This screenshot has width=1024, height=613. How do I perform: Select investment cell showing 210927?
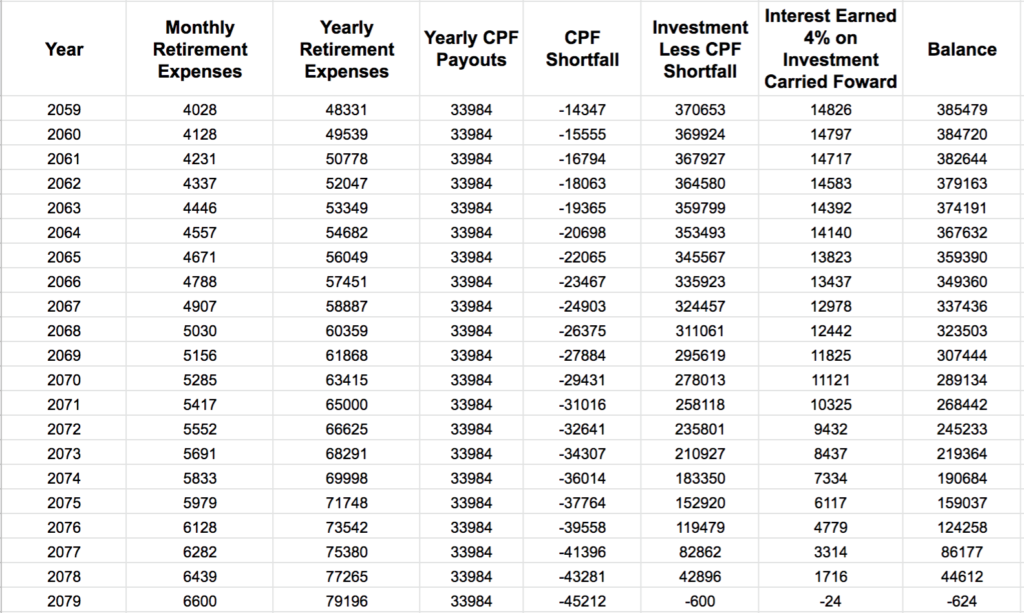pos(700,454)
